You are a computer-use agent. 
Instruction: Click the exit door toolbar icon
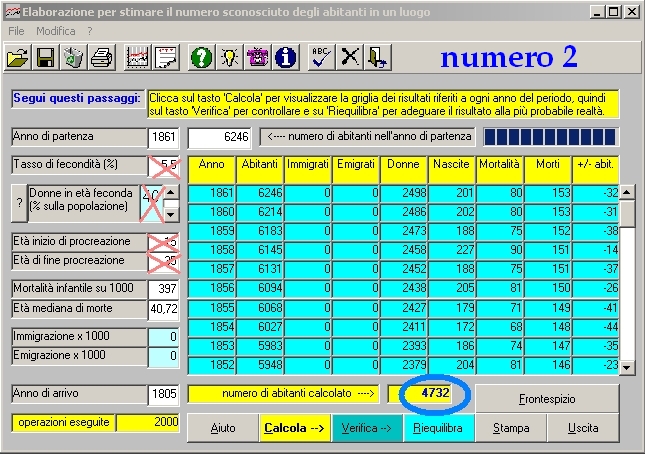tap(377, 58)
